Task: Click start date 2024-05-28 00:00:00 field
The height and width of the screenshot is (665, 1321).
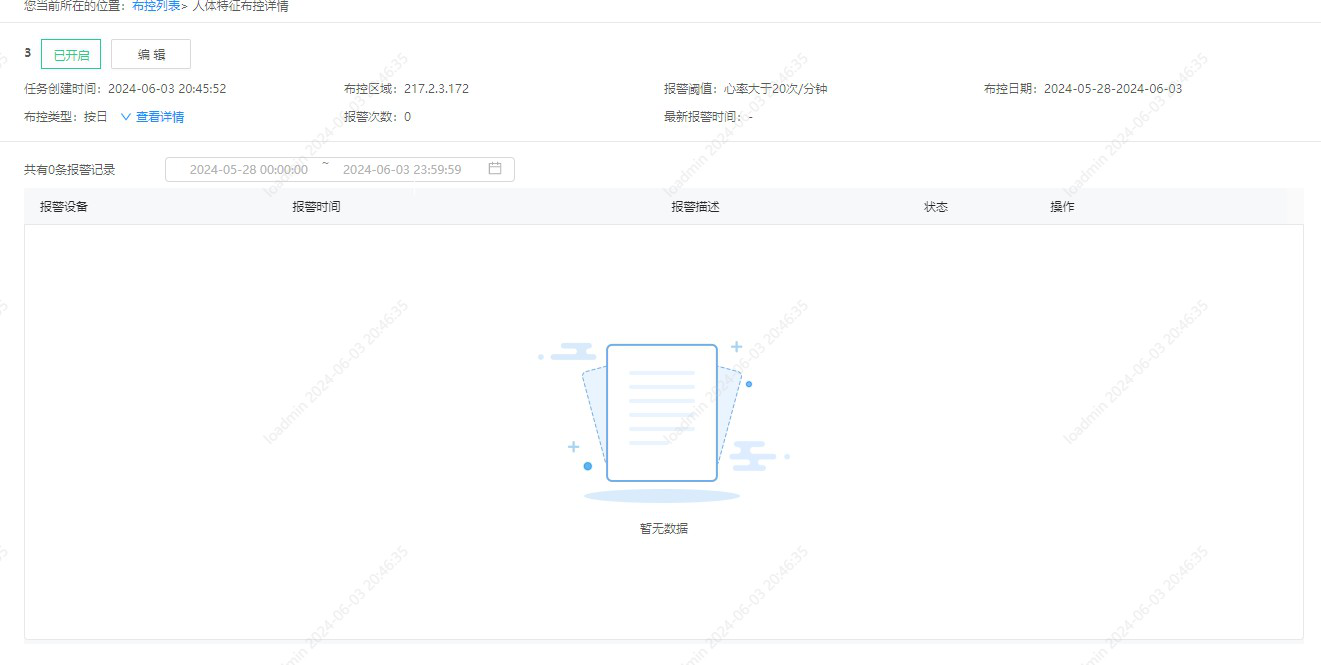Action: click(249, 170)
